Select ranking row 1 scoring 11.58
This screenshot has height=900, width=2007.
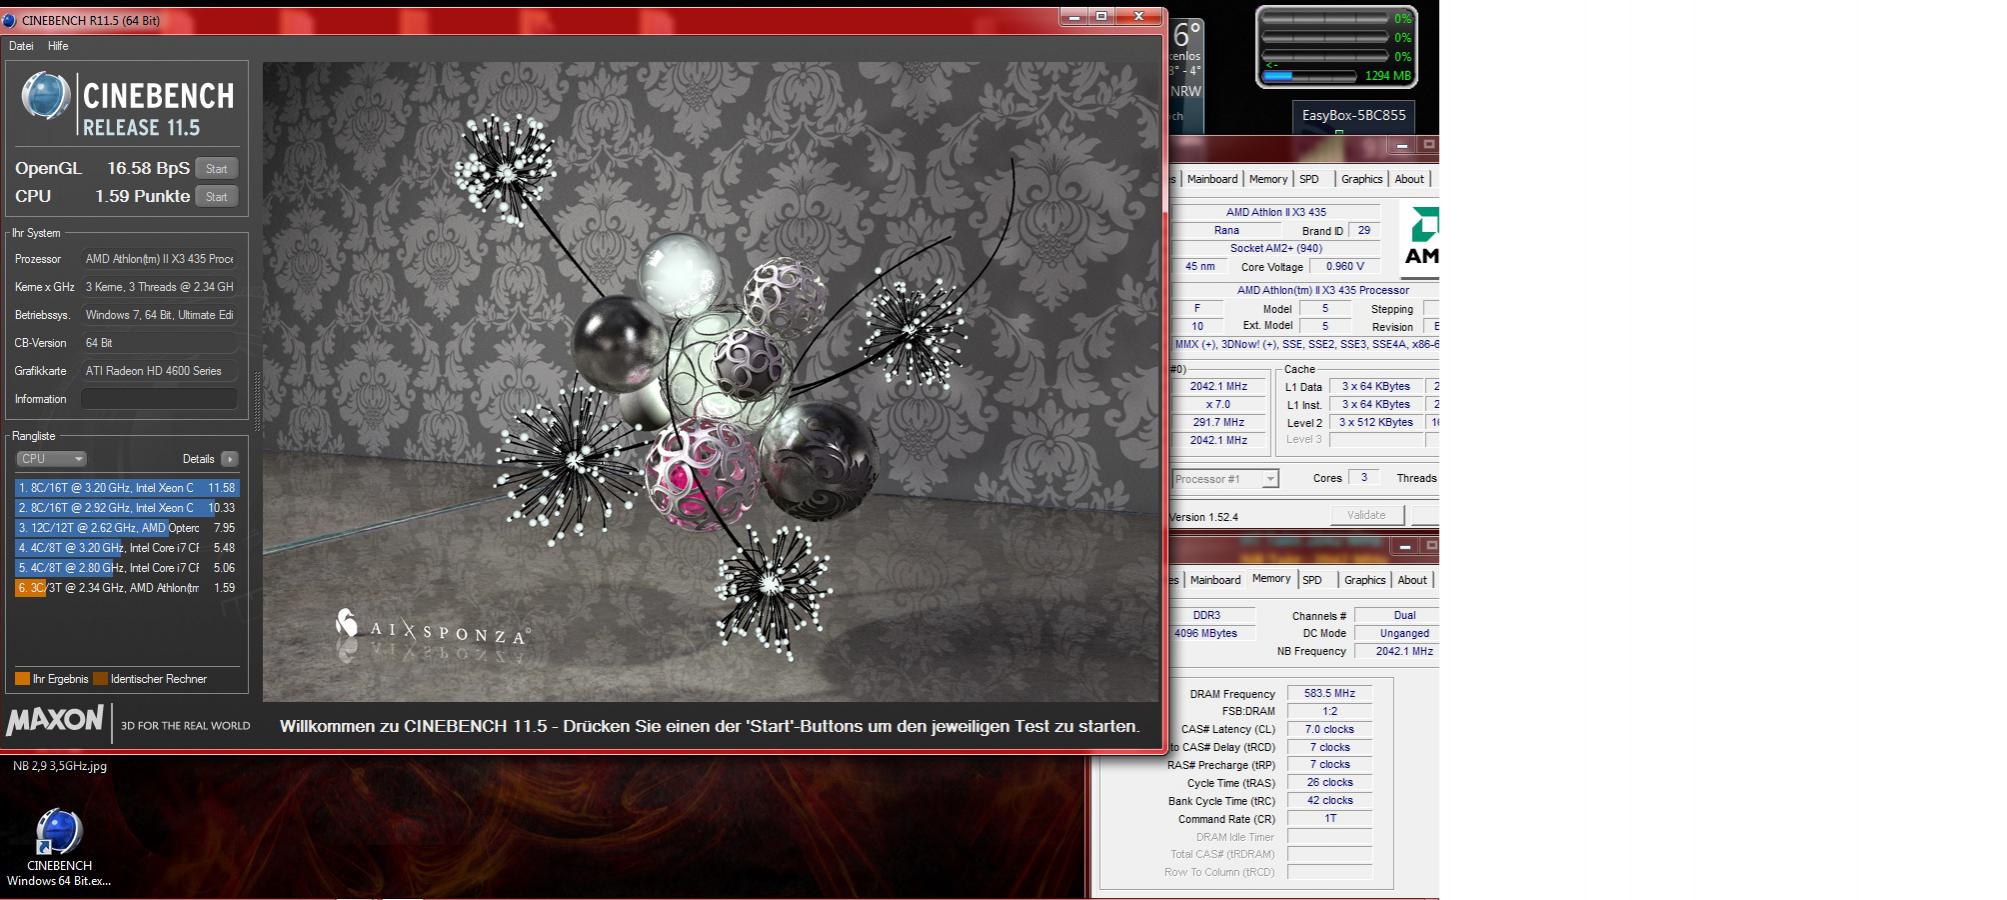tap(127, 488)
